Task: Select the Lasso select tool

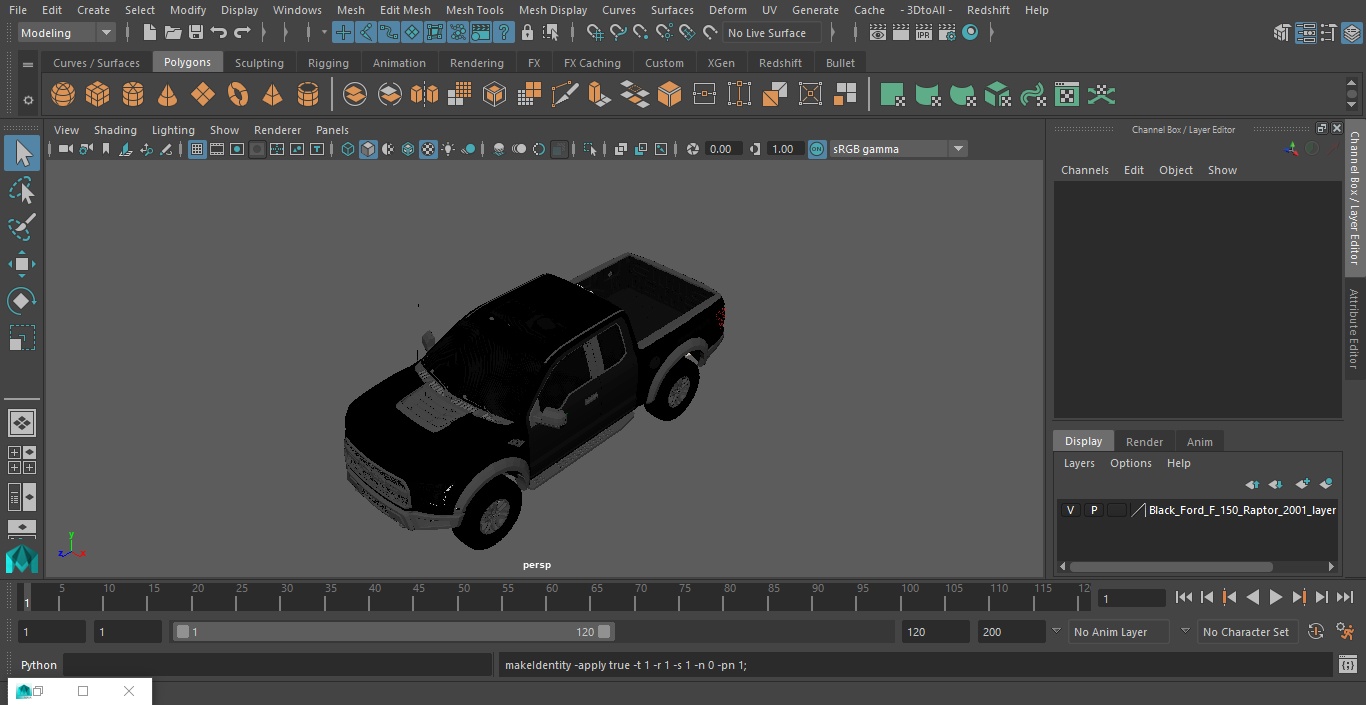Action: point(22,190)
